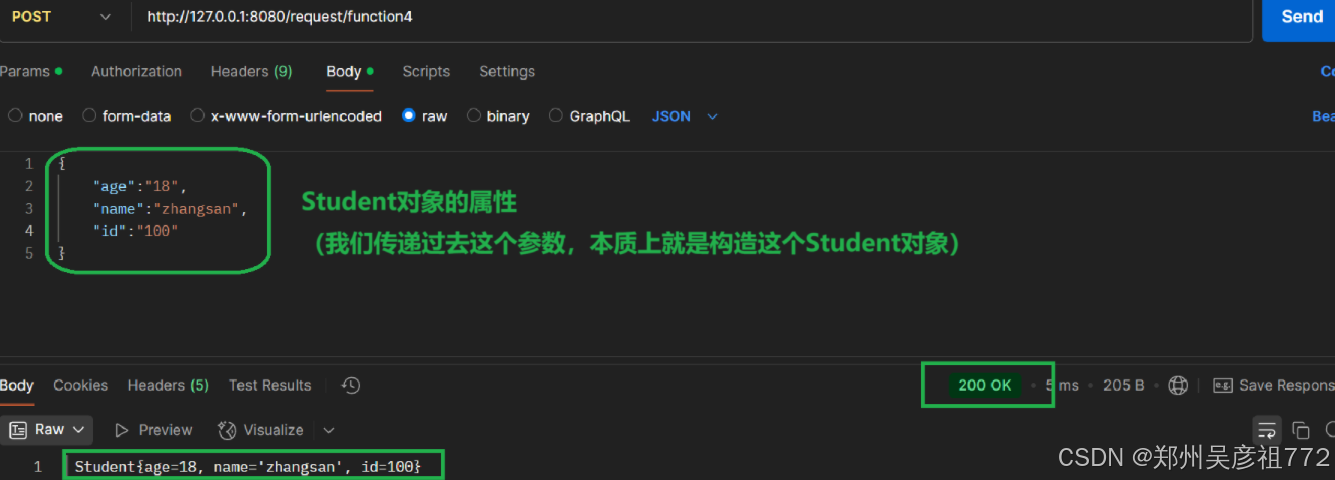Switch to the Params tab
The image size is (1335, 480).
click(x=30, y=72)
